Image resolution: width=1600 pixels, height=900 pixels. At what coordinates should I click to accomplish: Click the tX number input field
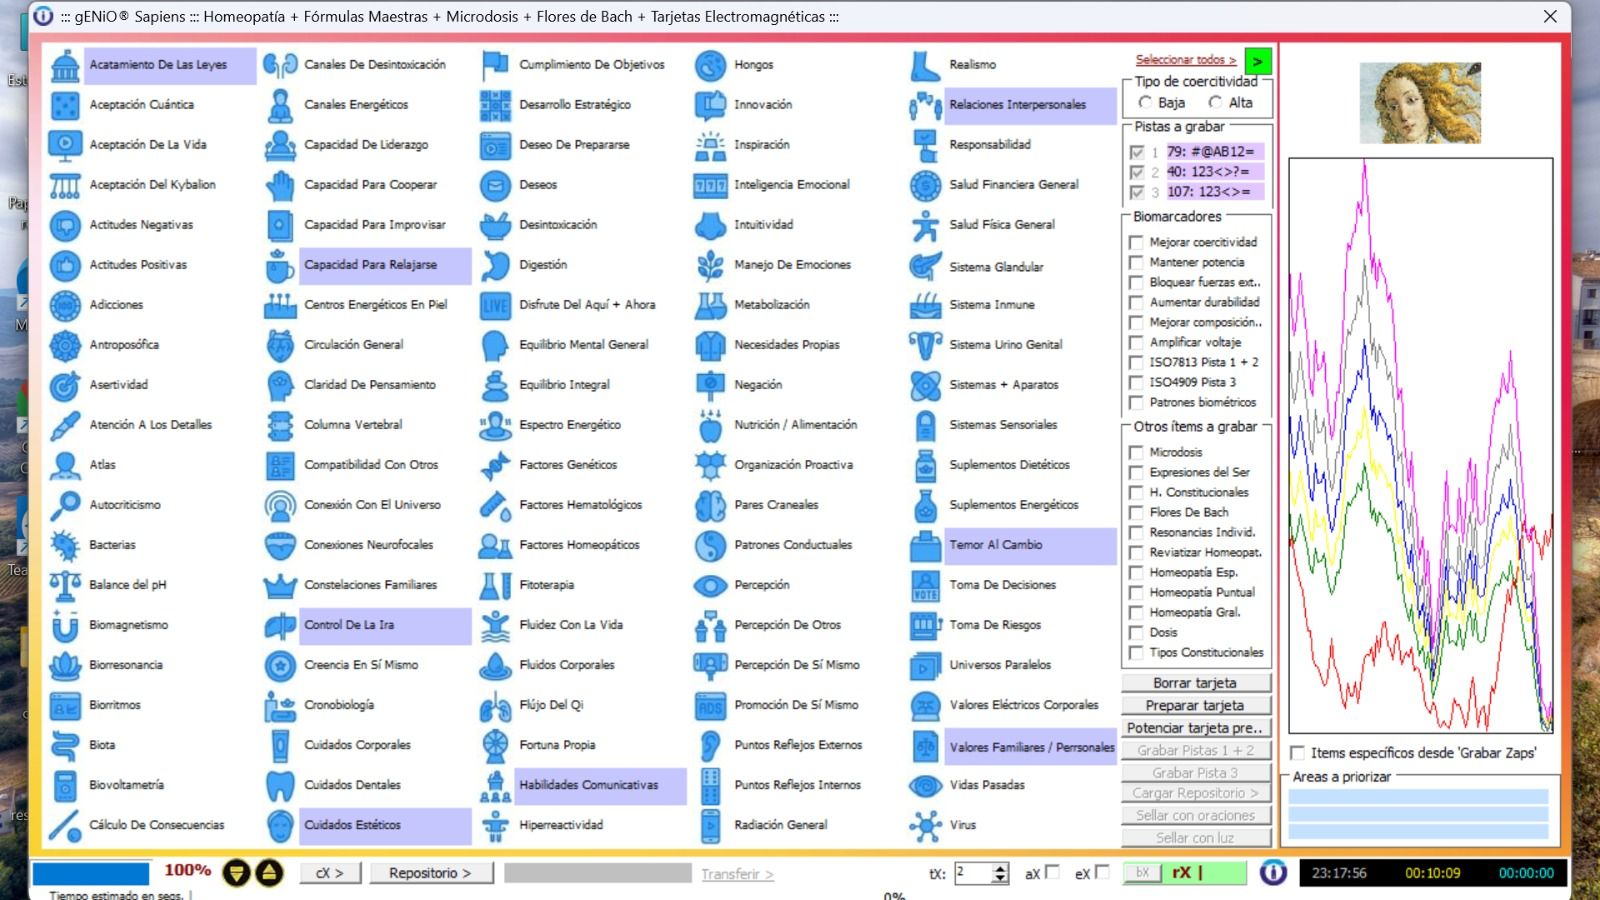click(x=974, y=873)
